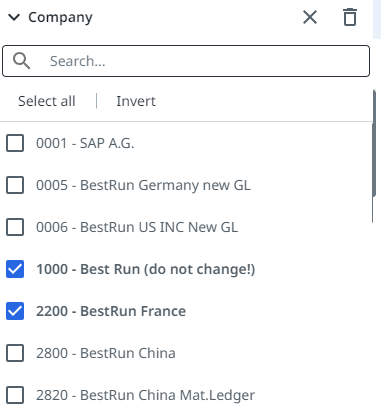This screenshot has height=419, width=381.
Task: Uncheck the 2200 - BestRun France checkbox
Action: tap(15, 311)
